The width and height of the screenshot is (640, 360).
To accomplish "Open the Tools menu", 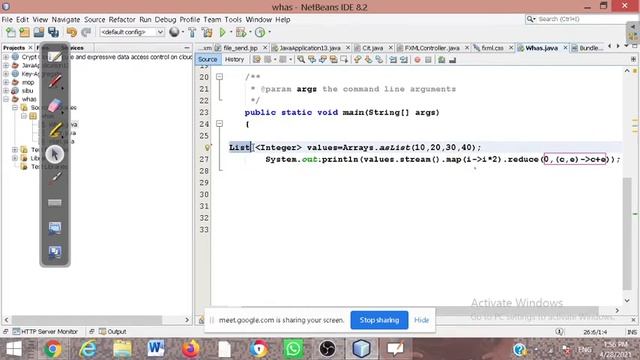I will pyautogui.click(x=233, y=20).
